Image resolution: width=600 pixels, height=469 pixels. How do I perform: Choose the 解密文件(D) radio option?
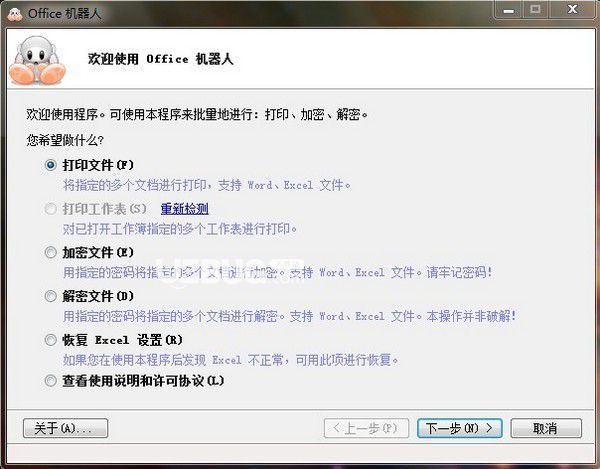tap(51, 296)
